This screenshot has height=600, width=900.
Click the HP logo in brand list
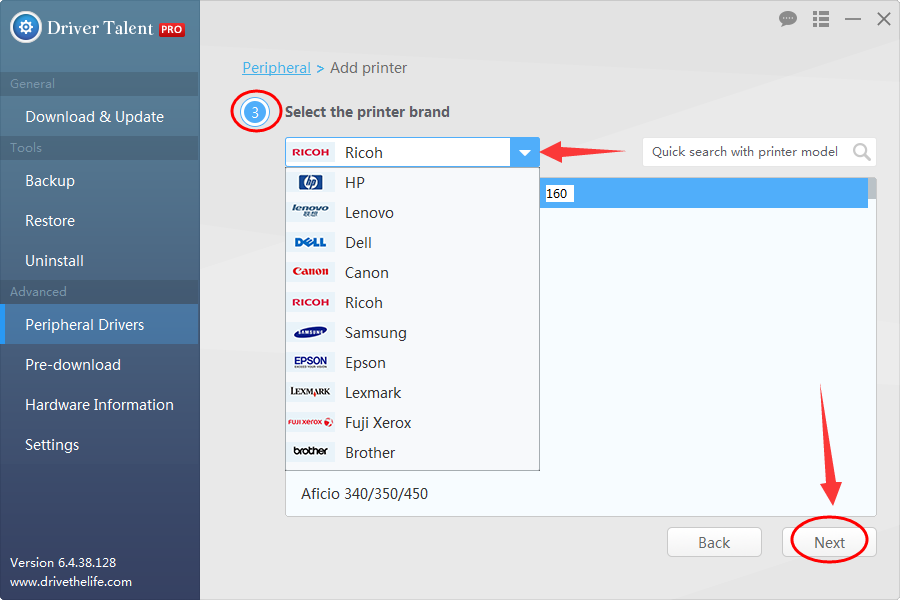[311, 183]
